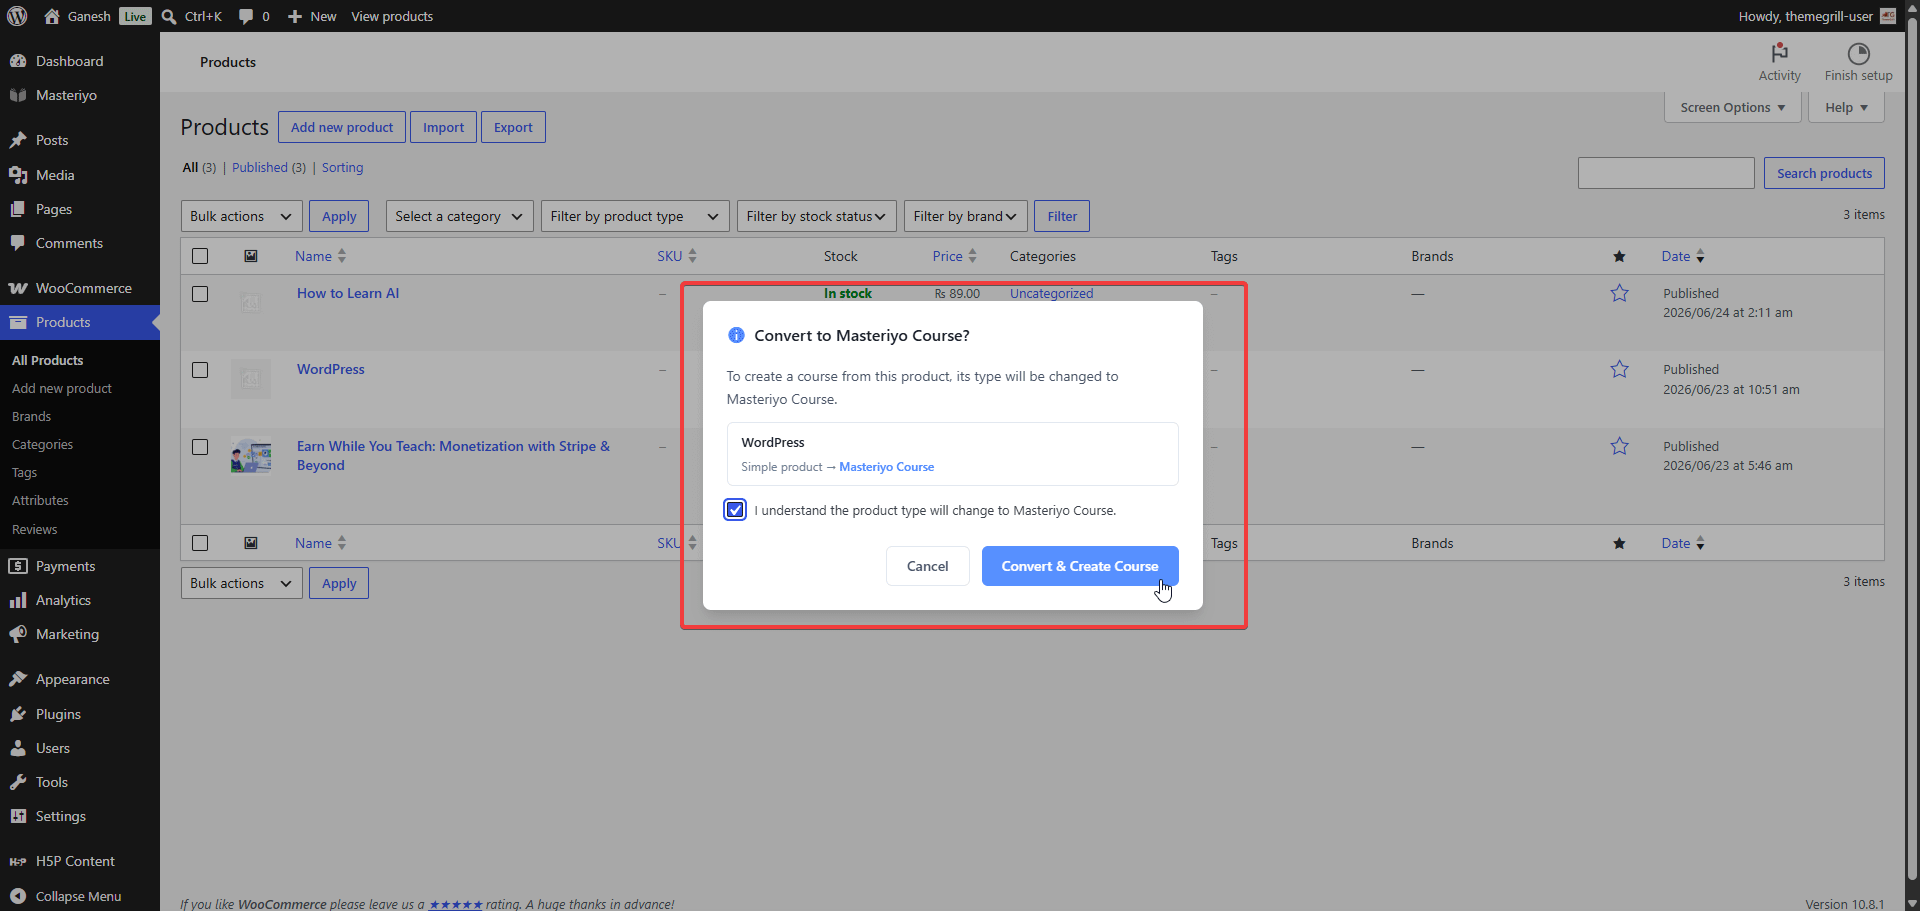Image resolution: width=1920 pixels, height=911 pixels.
Task: Open Reviews submenu item
Action: coord(35,529)
